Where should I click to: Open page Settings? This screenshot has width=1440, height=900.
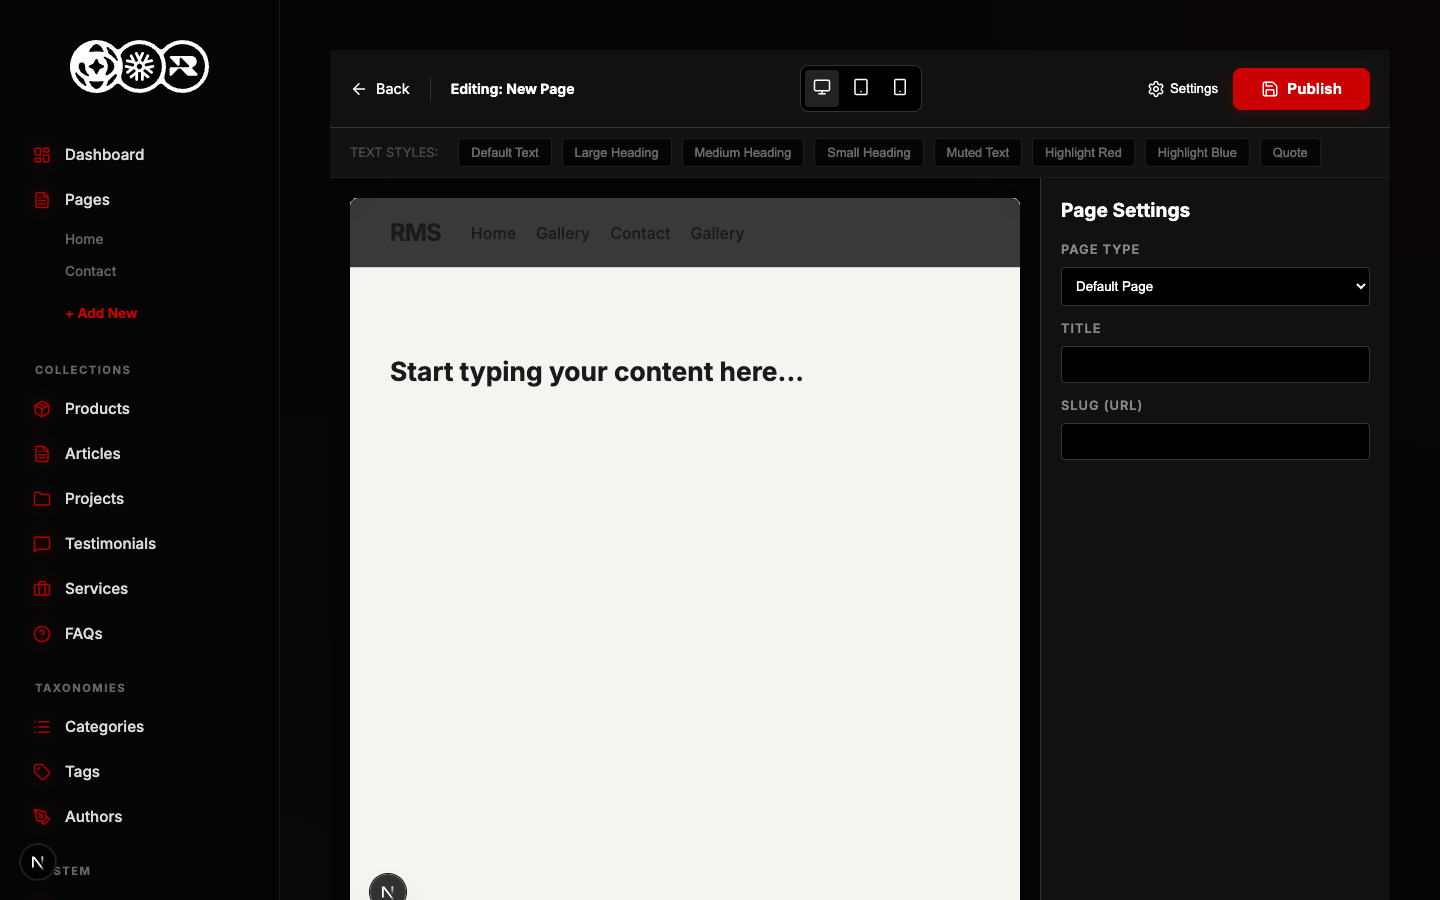[x=1183, y=89]
